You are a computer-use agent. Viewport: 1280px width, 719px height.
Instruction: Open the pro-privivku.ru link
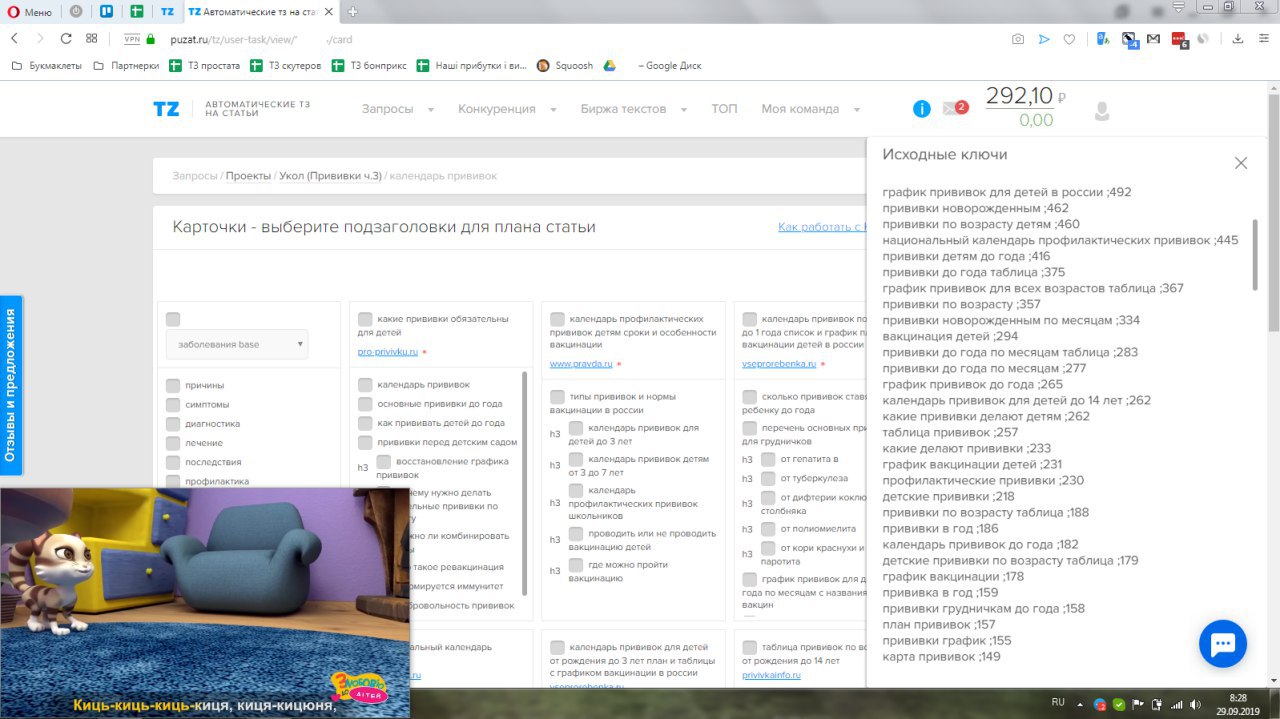click(386, 352)
